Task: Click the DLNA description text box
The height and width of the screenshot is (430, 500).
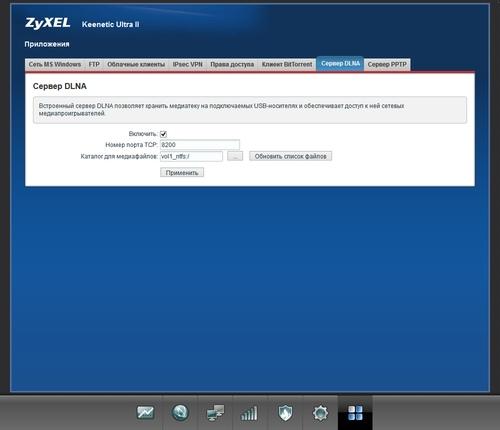Action: click(250, 110)
